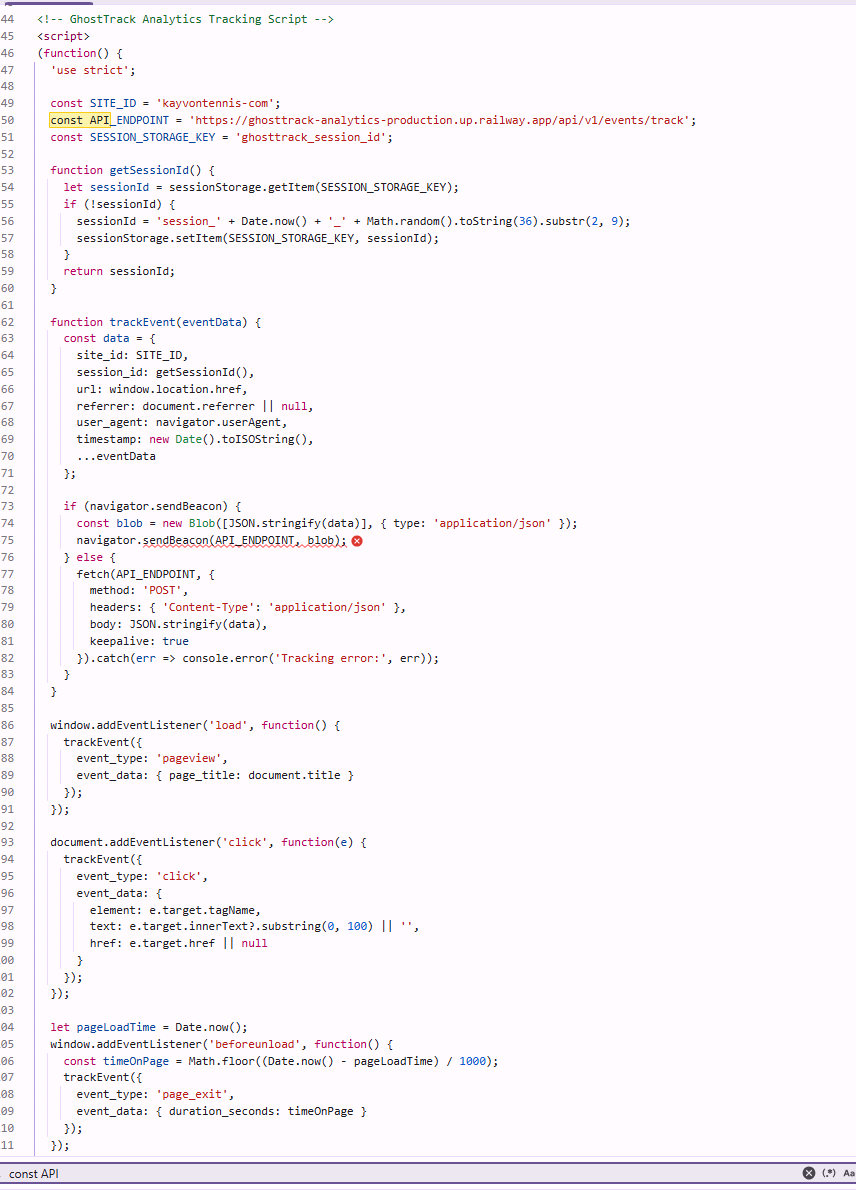
Task: Toggle regex search mode in the find bar
Action: click(829, 1172)
